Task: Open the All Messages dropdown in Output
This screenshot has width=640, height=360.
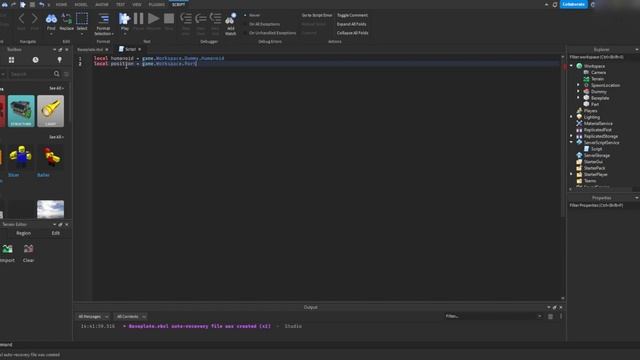Action: tap(93, 316)
